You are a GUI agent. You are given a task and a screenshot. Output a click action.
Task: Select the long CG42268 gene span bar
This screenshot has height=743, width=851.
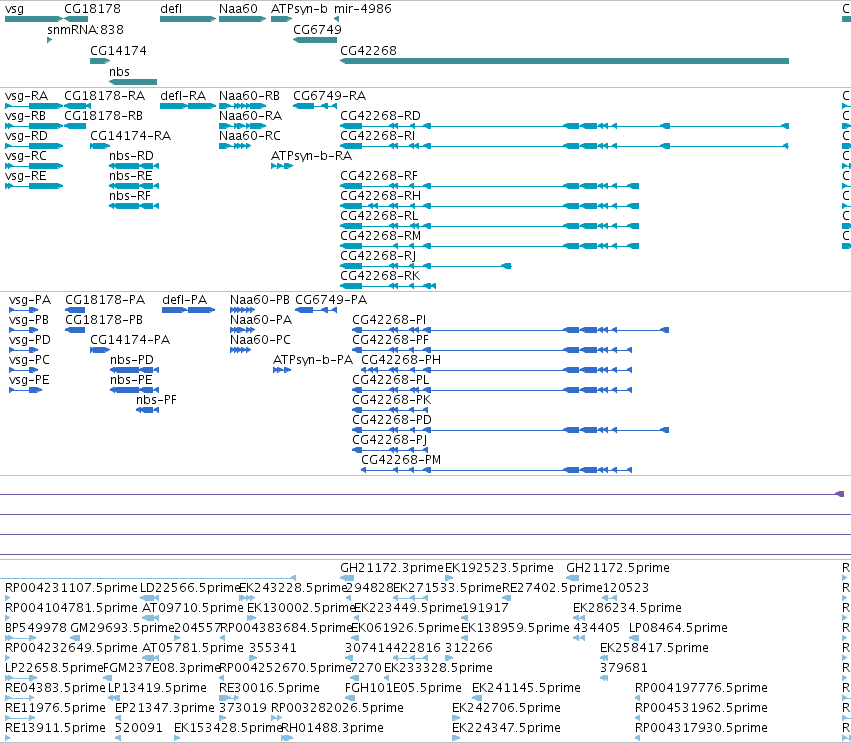[x=564, y=61]
